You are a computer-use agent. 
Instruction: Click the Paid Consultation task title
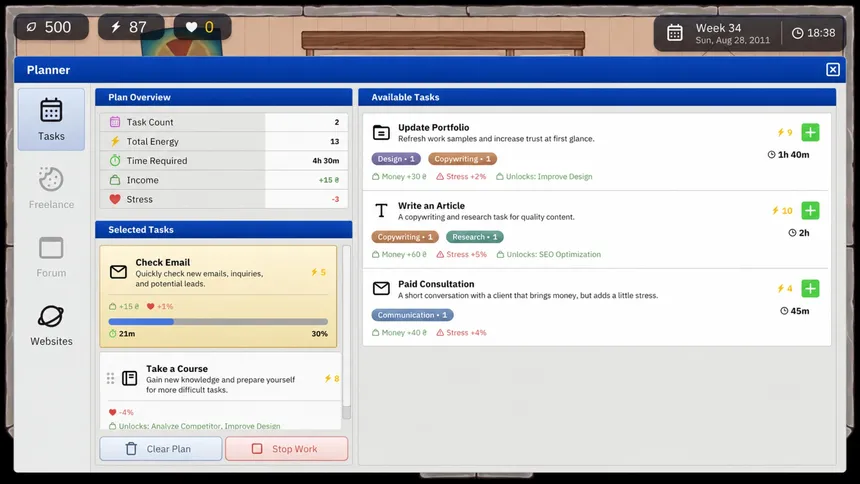point(436,284)
